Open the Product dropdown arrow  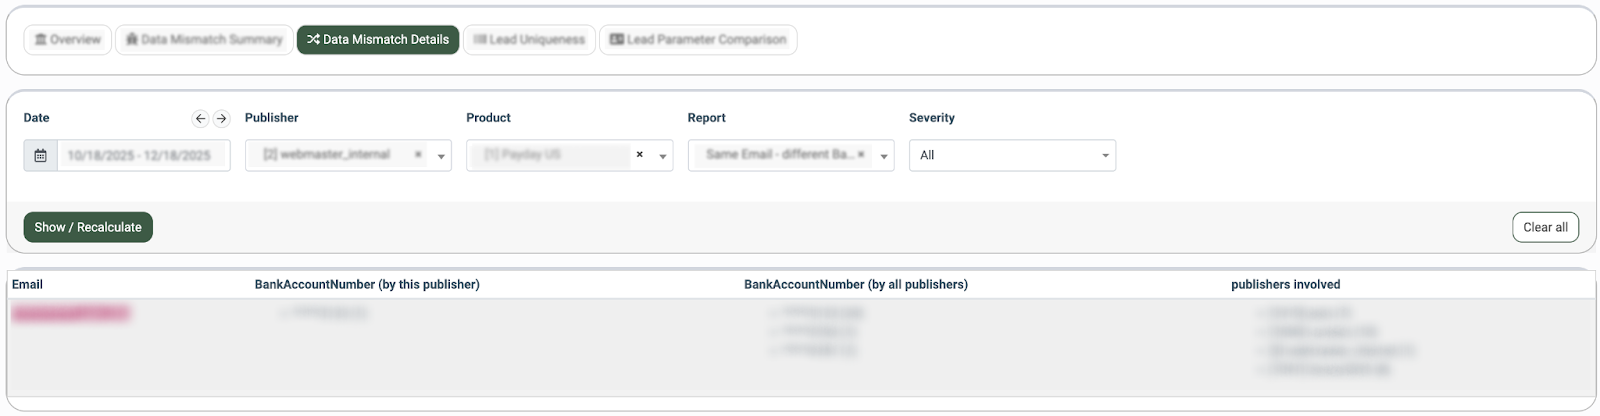(662, 156)
